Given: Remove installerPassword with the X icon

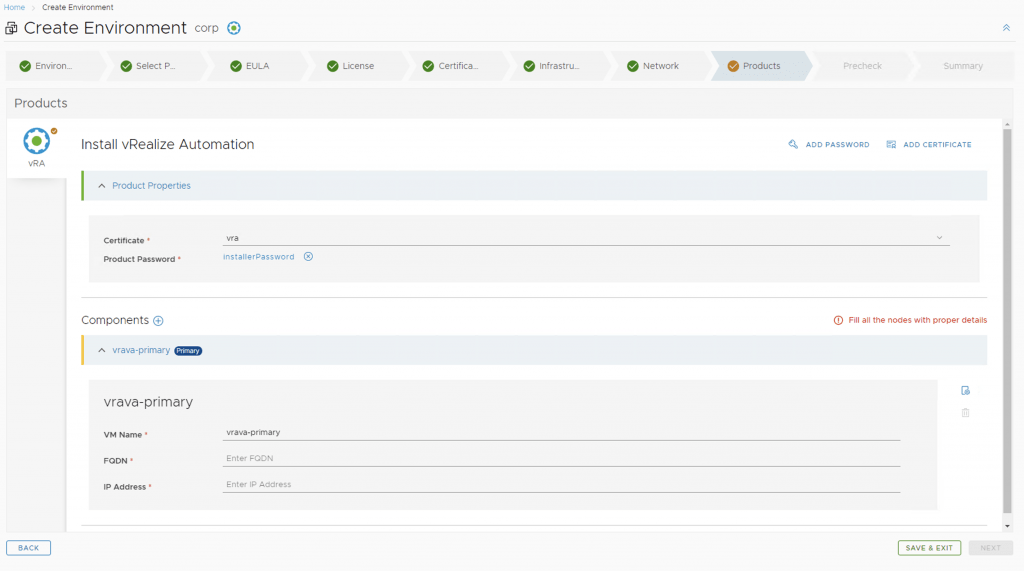Looking at the screenshot, I should pyautogui.click(x=308, y=257).
